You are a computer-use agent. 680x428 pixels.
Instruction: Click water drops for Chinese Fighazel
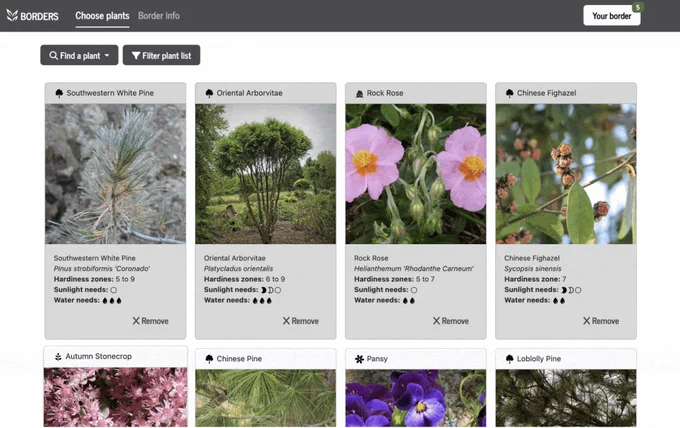click(559, 301)
